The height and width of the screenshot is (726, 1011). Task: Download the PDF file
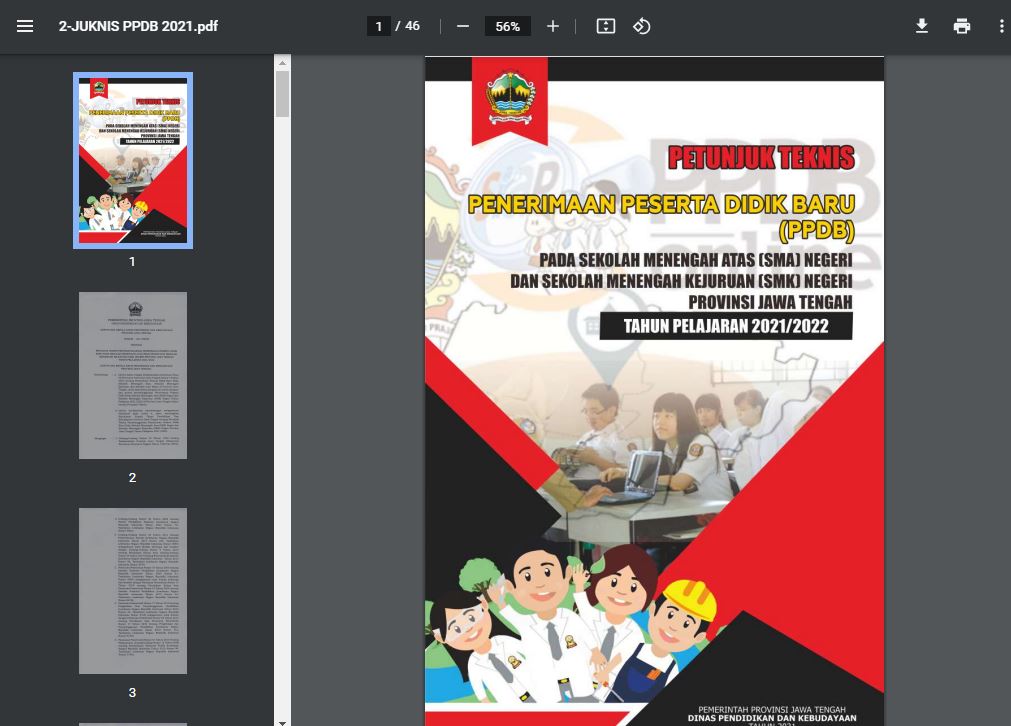click(x=922, y=26)
